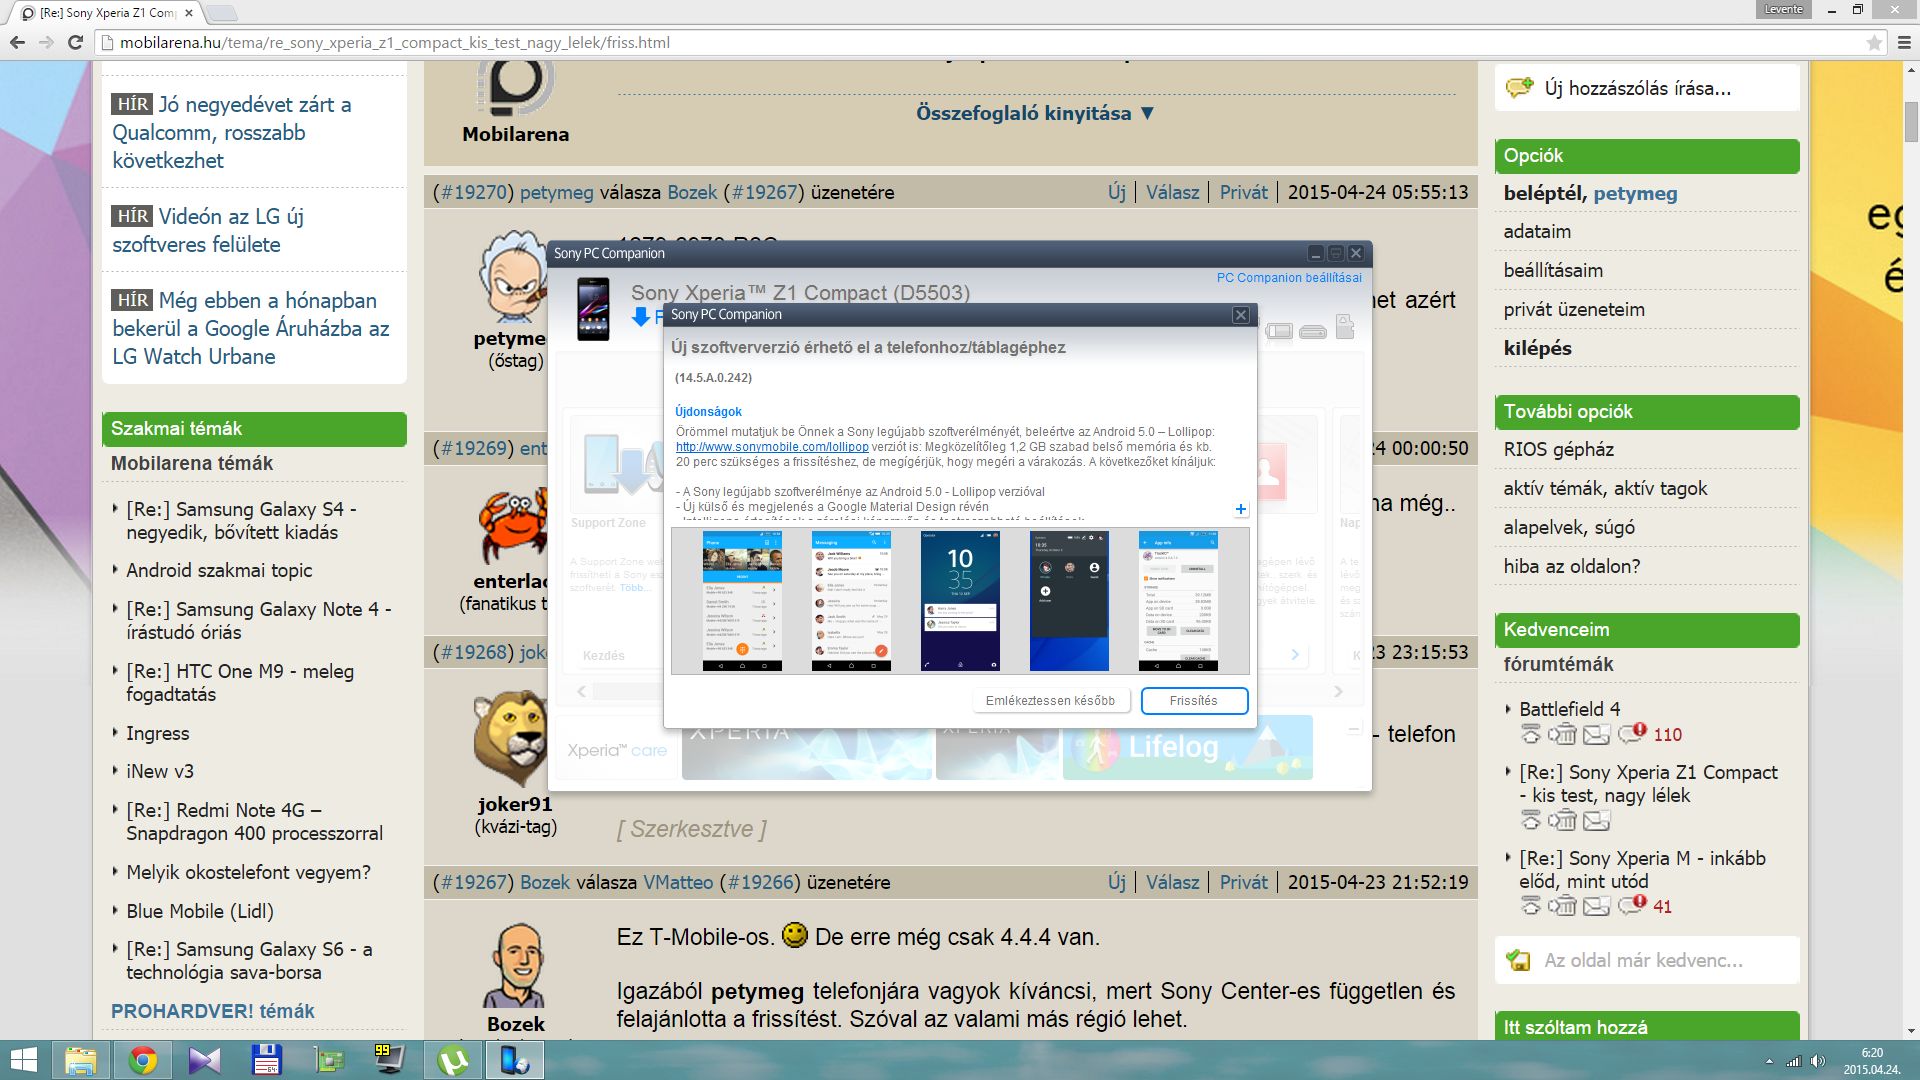Open Blue Mobile (Lidl) topic
This screenshot has width=1920, height=1080.
click(200, 911)
